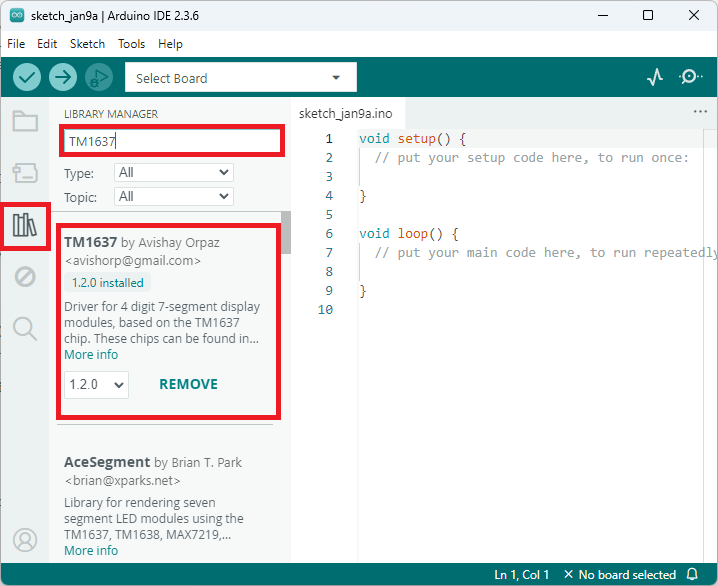This screenshot has width=718, height=586.
Task: Open the Sketch menu
Action: point(87,44)
